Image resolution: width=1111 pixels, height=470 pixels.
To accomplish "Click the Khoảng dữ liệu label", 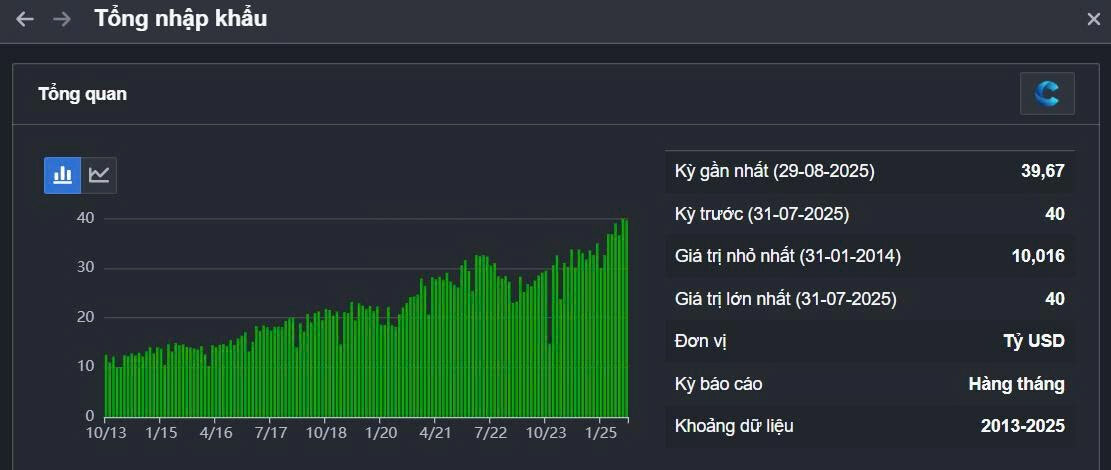I will (x=734, y=426).
